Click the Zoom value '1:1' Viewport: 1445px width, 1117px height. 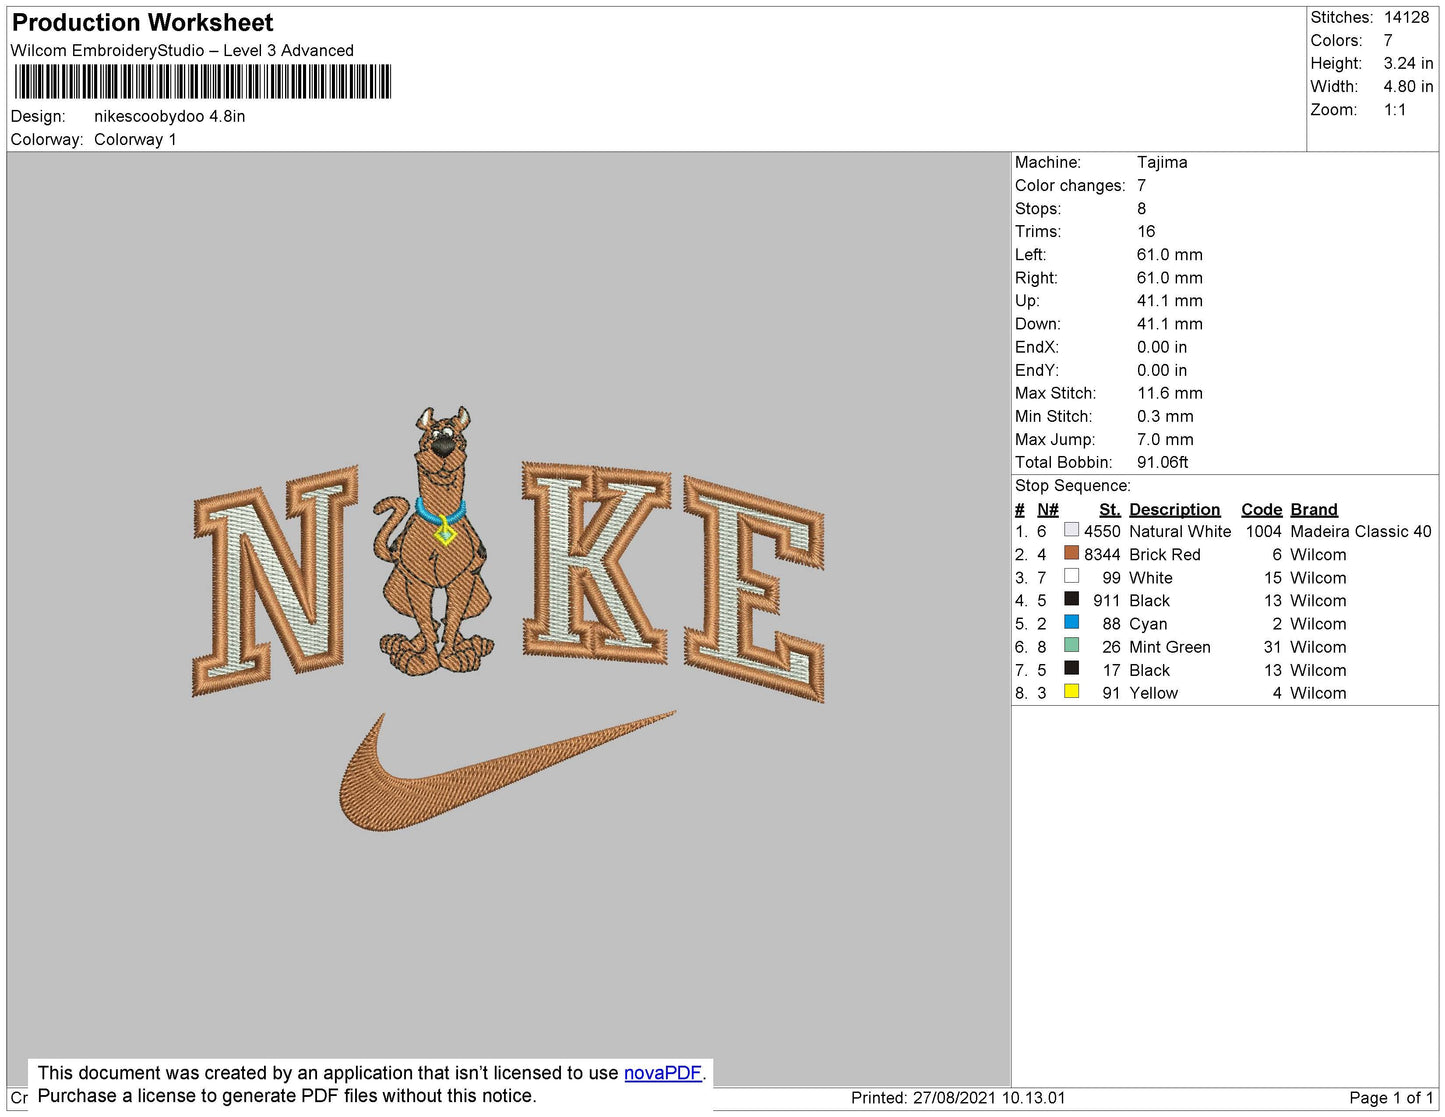pos(1395,110)
